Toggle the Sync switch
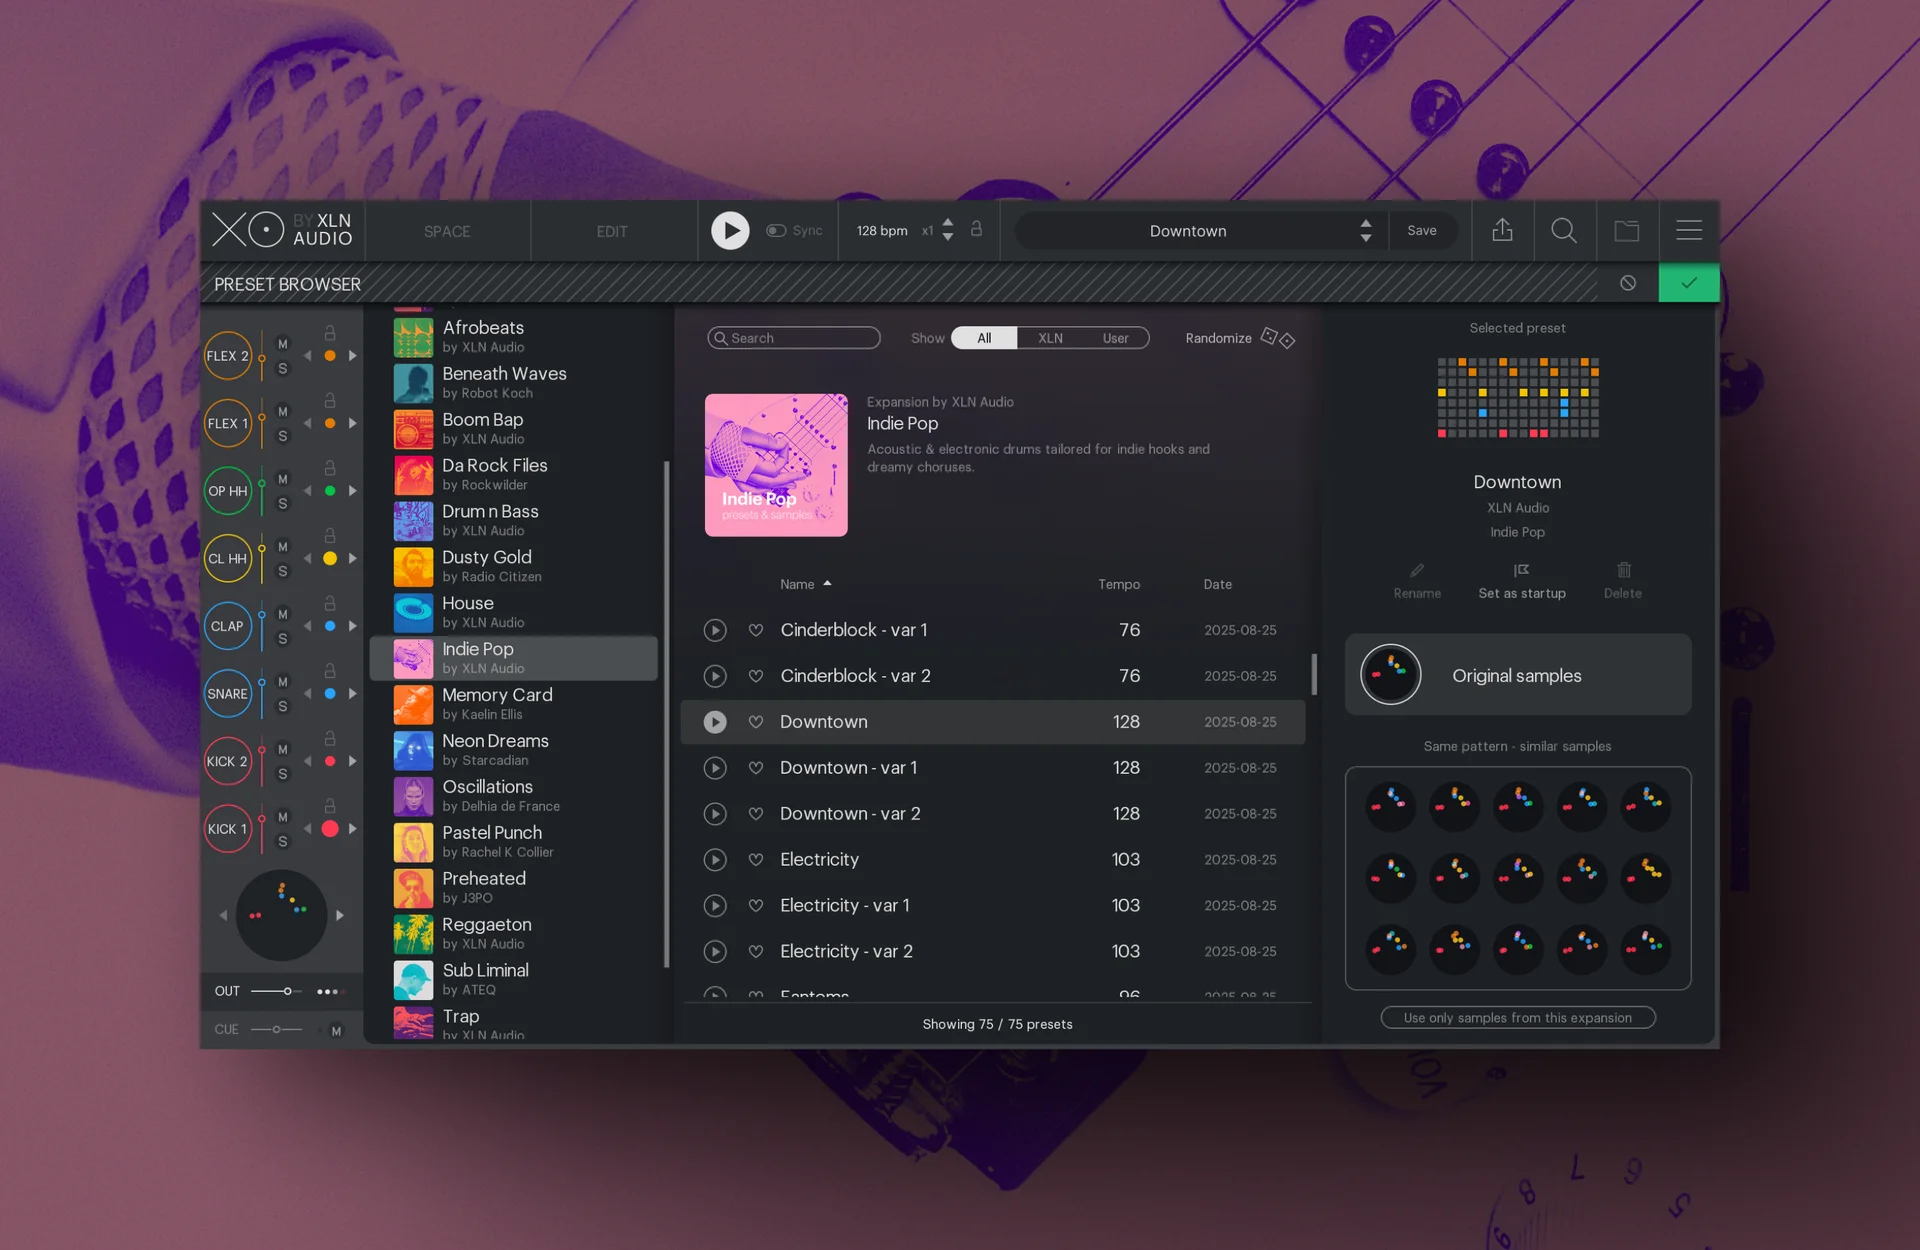Image resolution: width=1920 pixels, height=1250 pixels. click(x=776, y=231)
